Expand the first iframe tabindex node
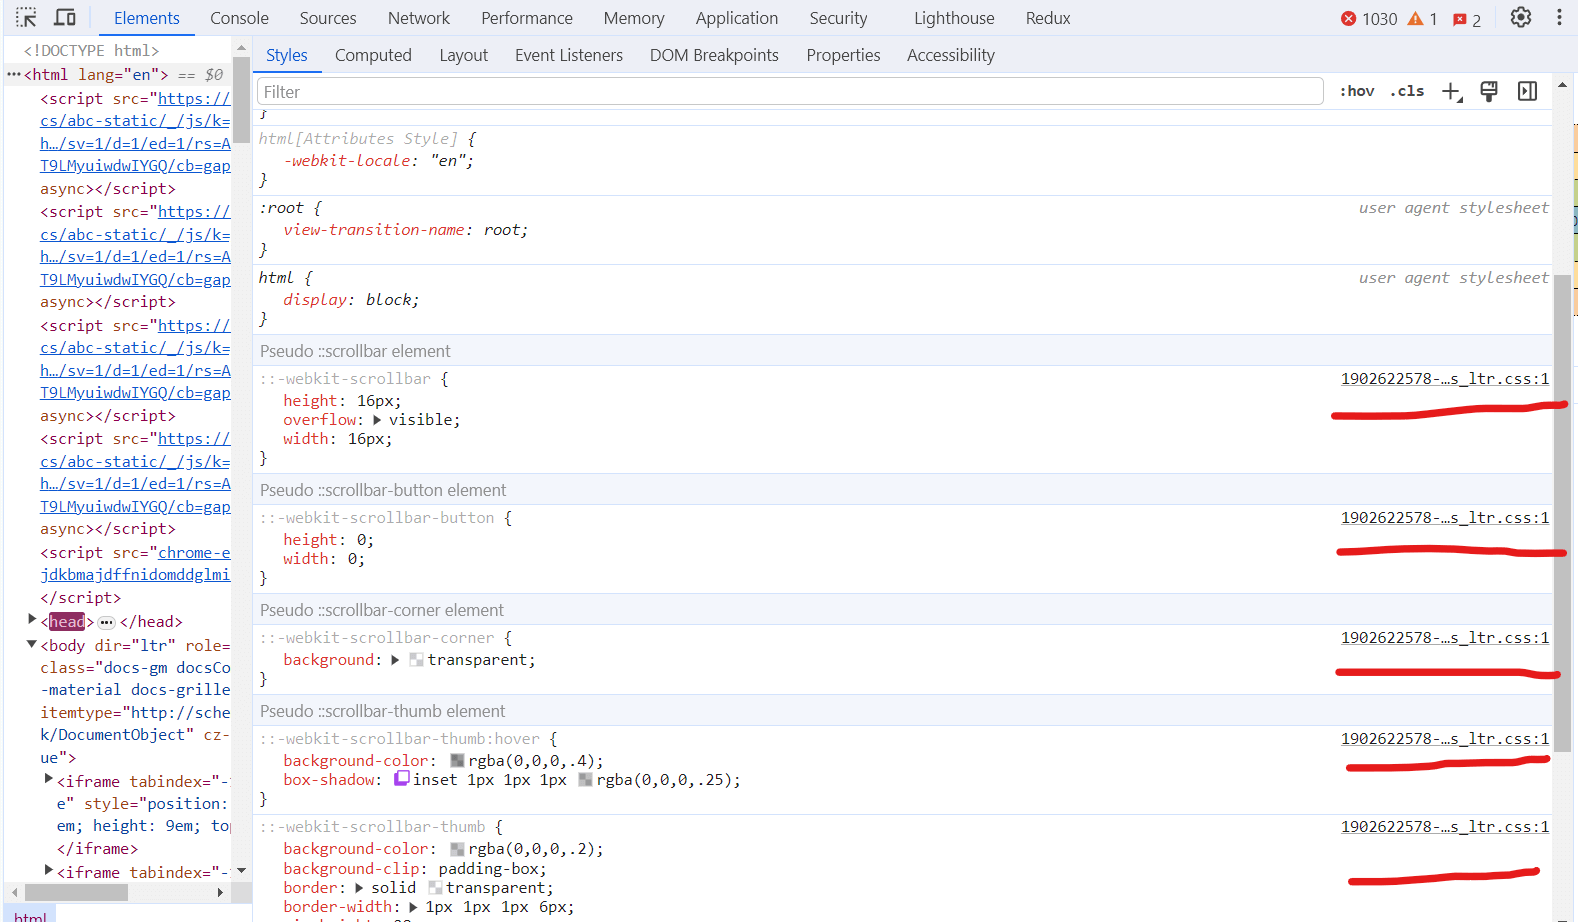Image resolution: width=1578 pixels, height=922 pixels. (48, 779)
